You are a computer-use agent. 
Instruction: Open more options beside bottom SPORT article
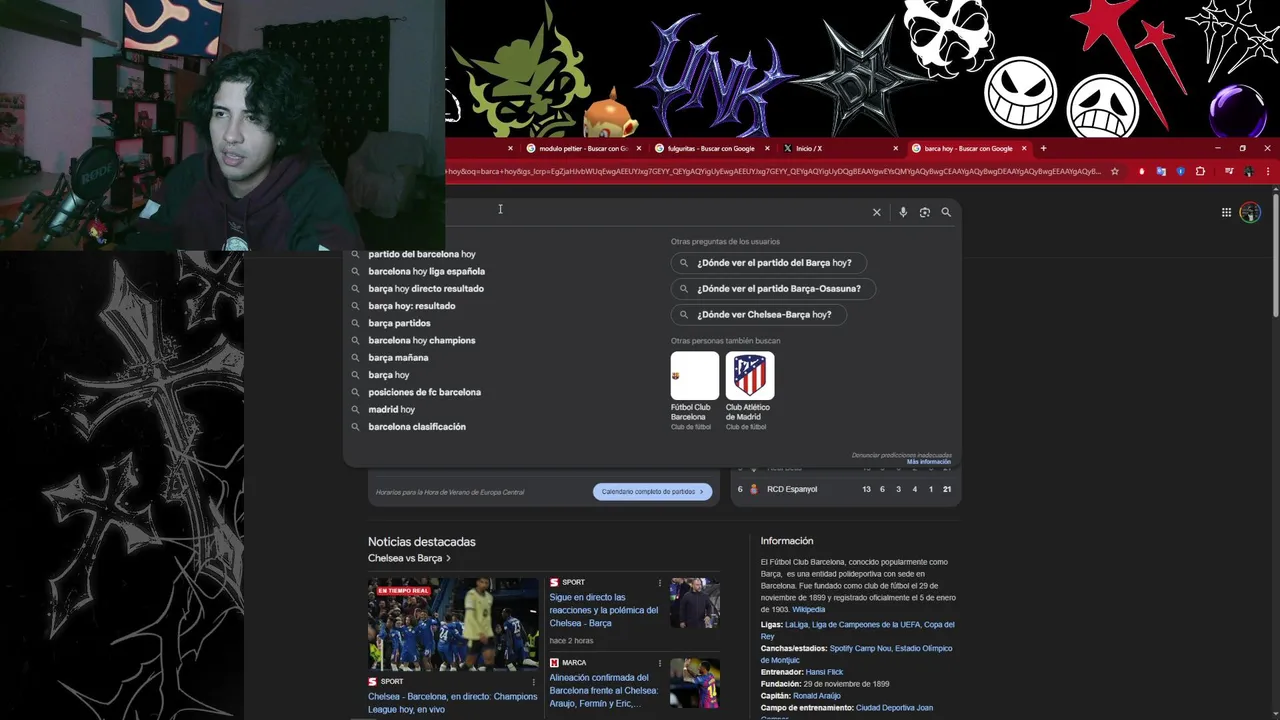point(533,682)
